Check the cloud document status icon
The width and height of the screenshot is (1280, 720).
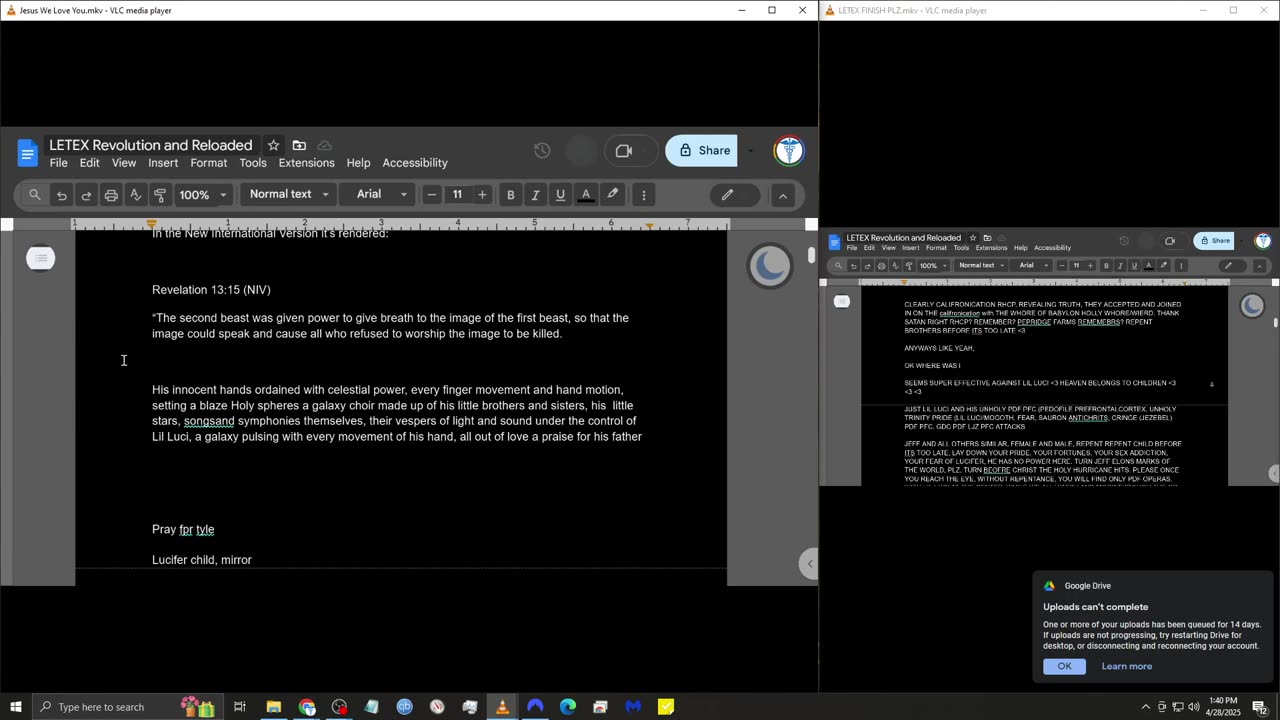324,145
